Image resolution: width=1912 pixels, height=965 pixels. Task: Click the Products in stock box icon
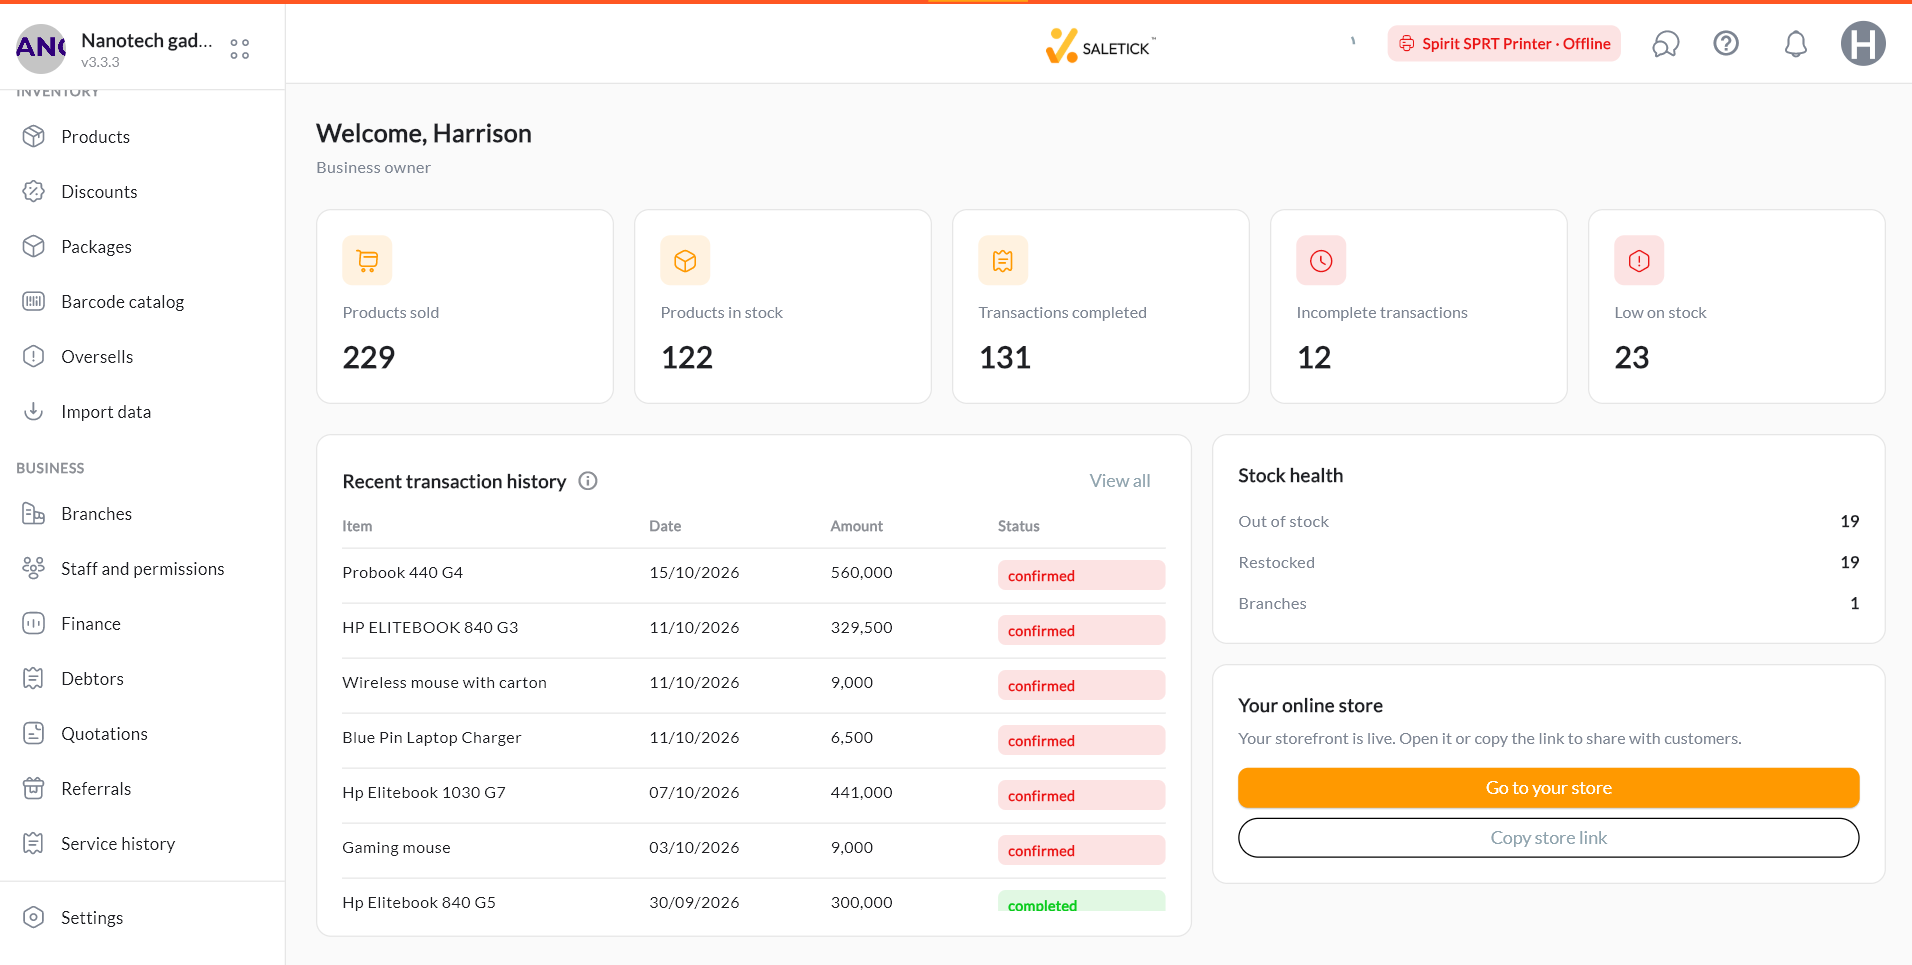pyautogui.click(x=685, y=261)
